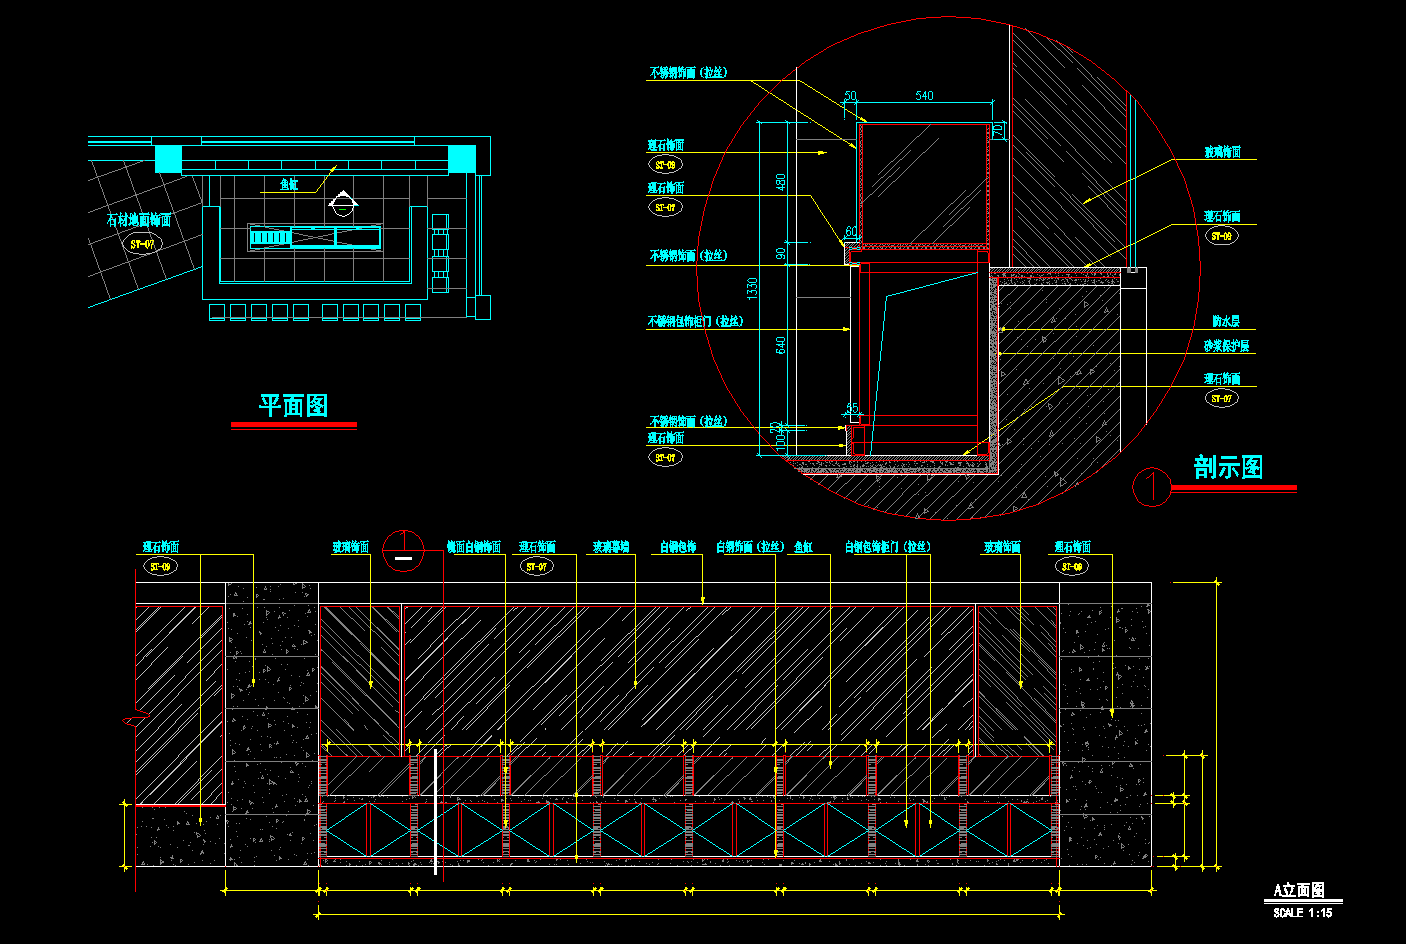
Task: Select the 540 dimension in section view
Action: [x=924, y=96]
